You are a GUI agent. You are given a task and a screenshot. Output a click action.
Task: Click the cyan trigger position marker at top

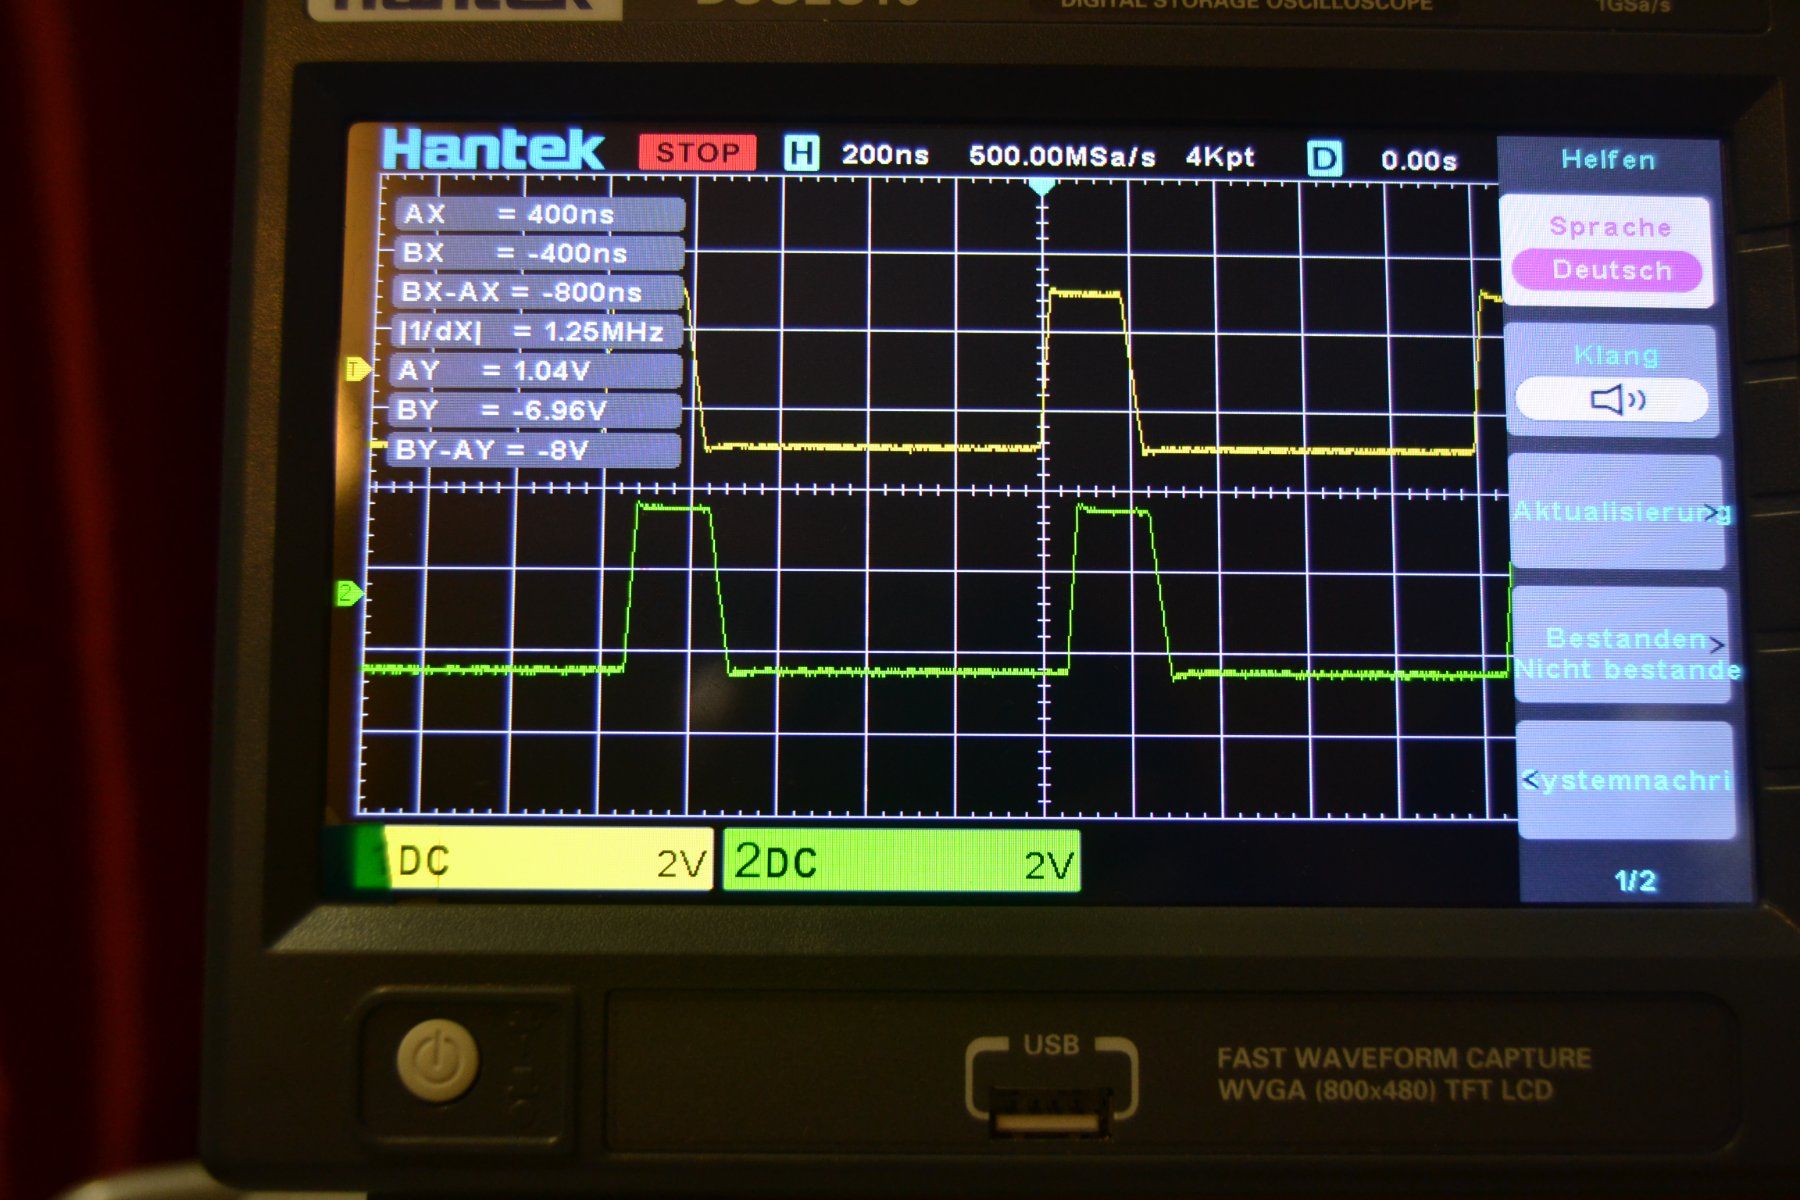(1042, 187)
